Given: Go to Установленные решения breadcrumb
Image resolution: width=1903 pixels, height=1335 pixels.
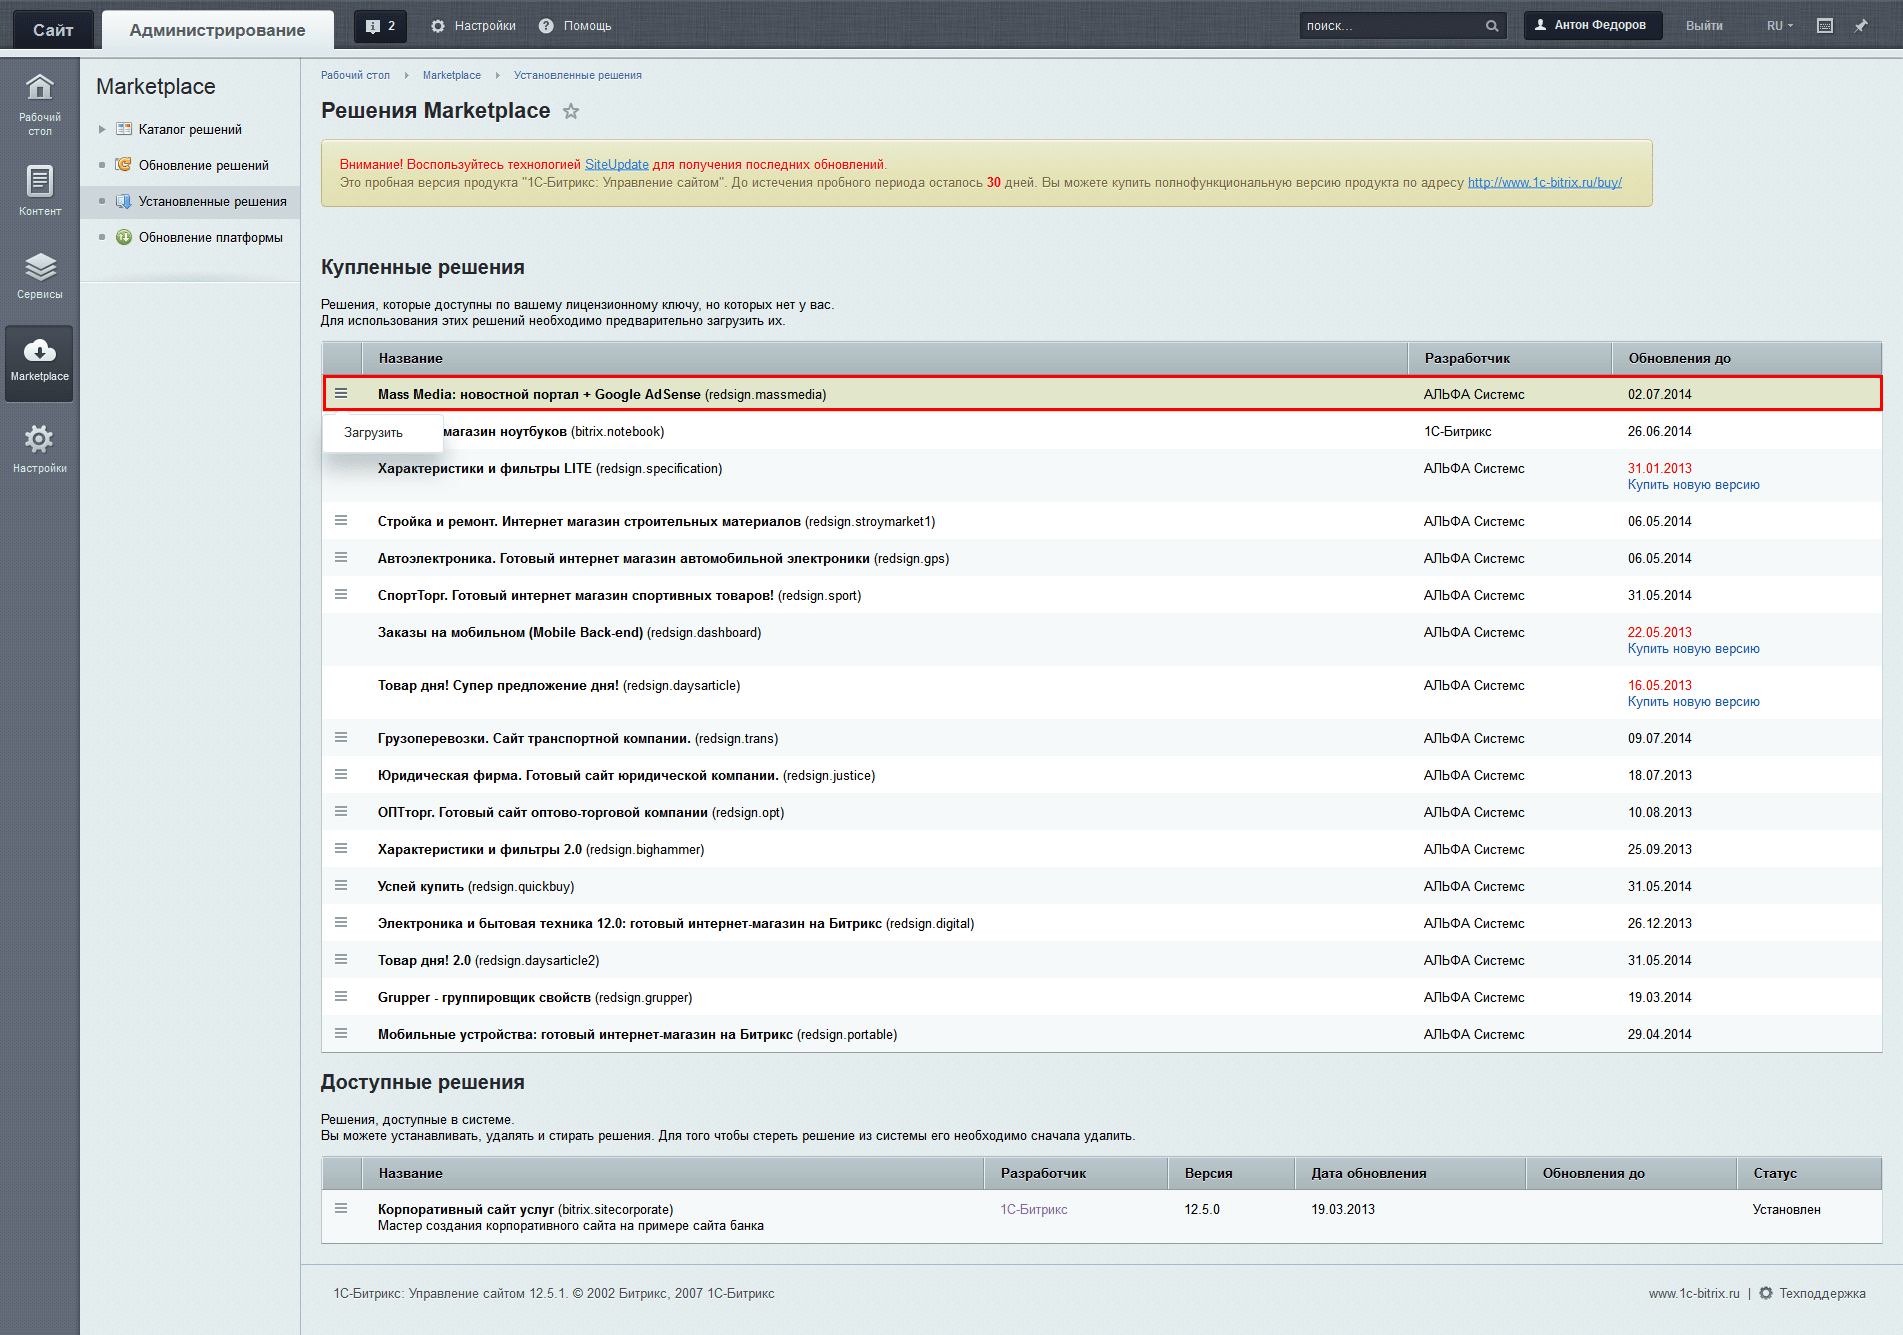Looking at the screenshot, I should tap(578, 76).
